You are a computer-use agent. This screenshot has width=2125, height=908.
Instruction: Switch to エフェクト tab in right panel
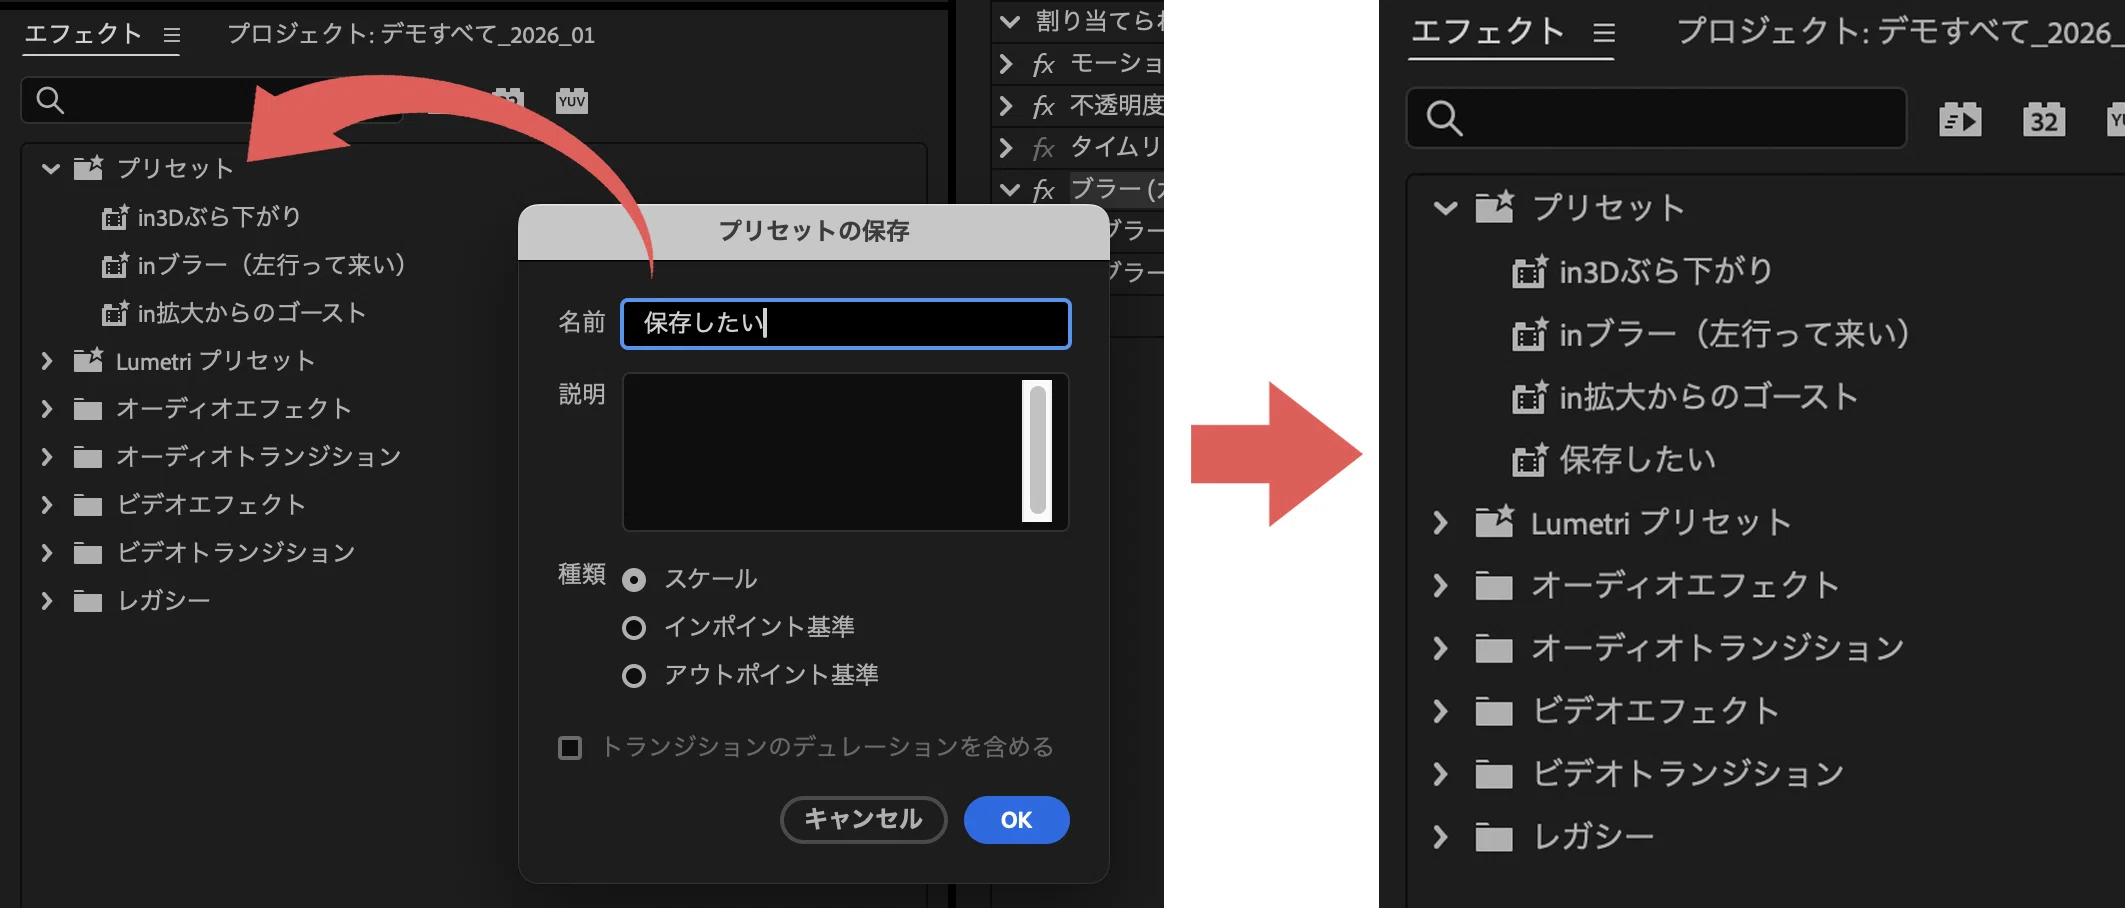pyautogui.click(x=1487, y=31)
